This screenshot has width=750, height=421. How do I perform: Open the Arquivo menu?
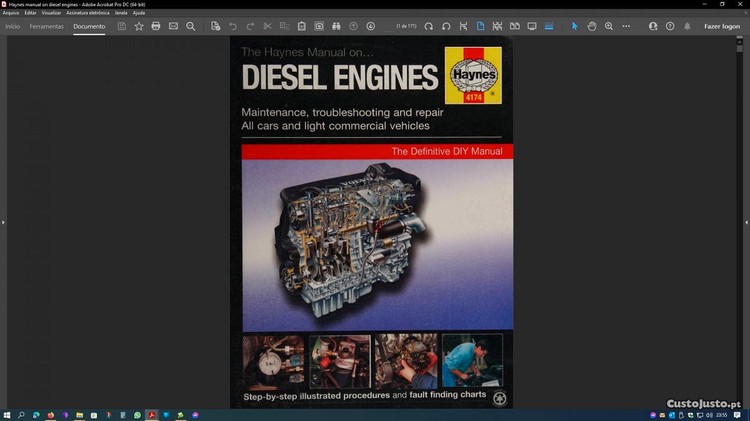[11, 12]
